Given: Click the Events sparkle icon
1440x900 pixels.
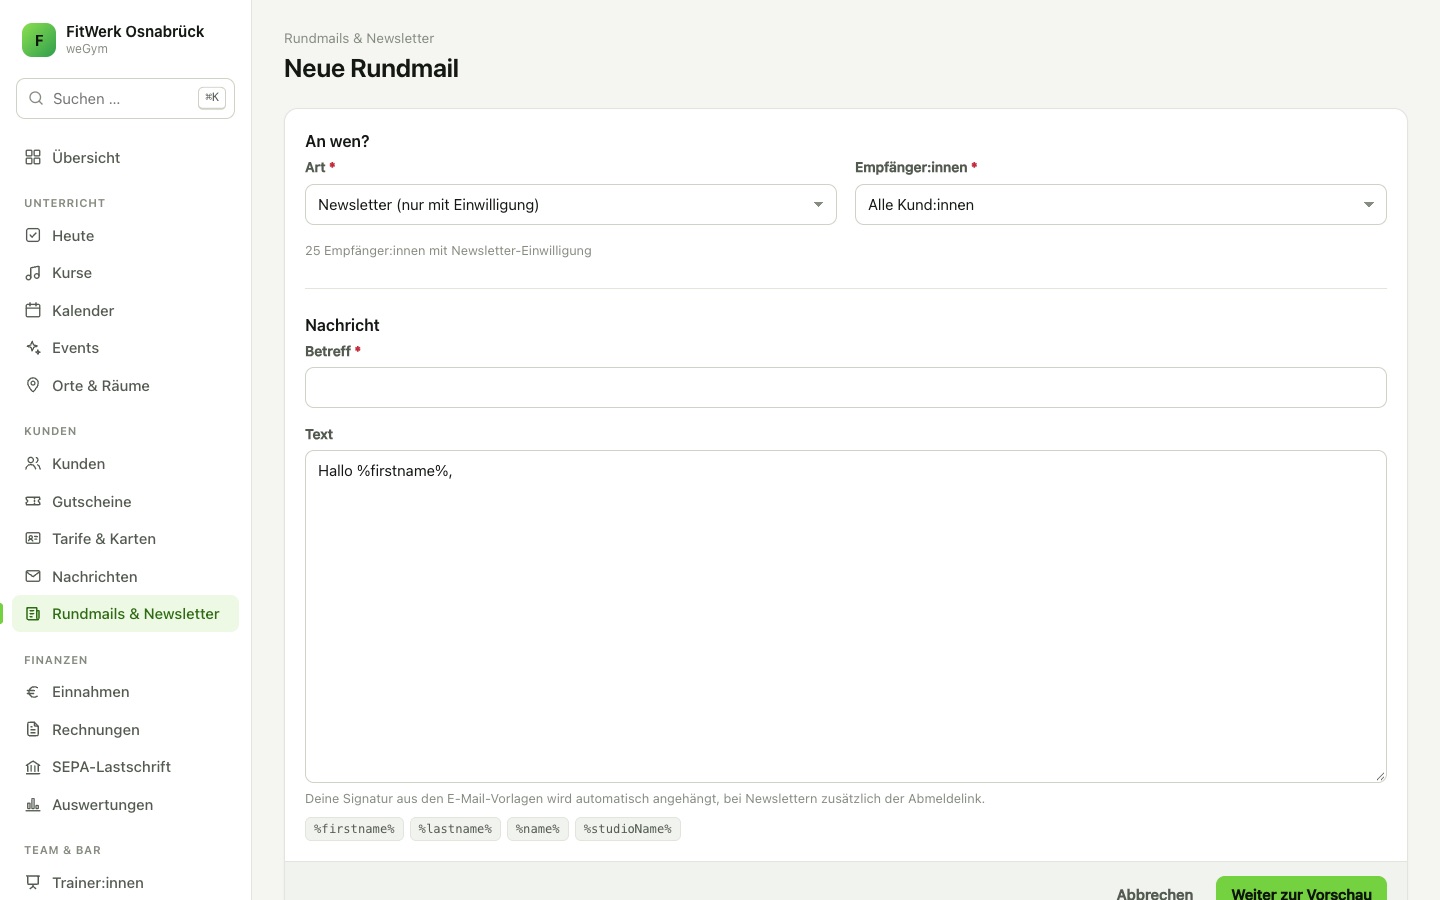Looking at the screenshot, I should 33,348.
